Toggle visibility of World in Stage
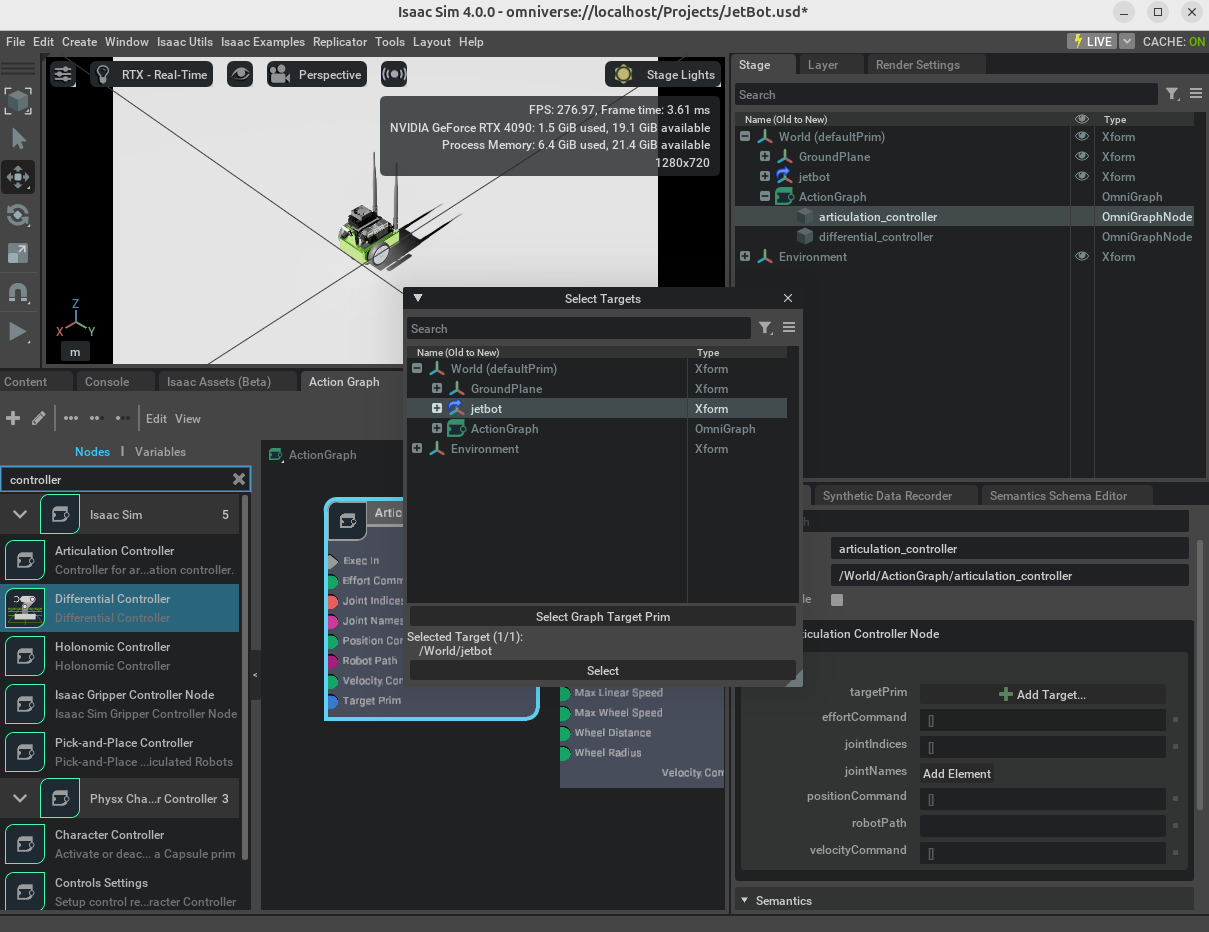 pyautogui.click(x=1081, y=137)
